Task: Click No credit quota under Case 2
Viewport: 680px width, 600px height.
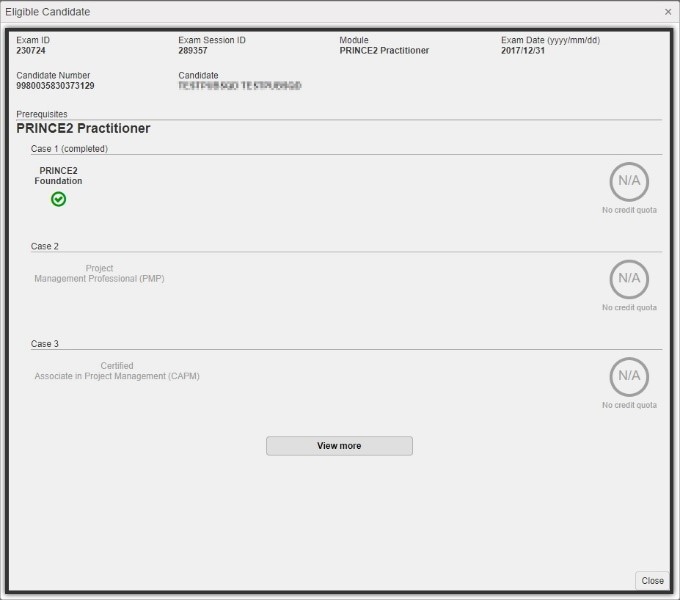Action: (x=629, y=308)
